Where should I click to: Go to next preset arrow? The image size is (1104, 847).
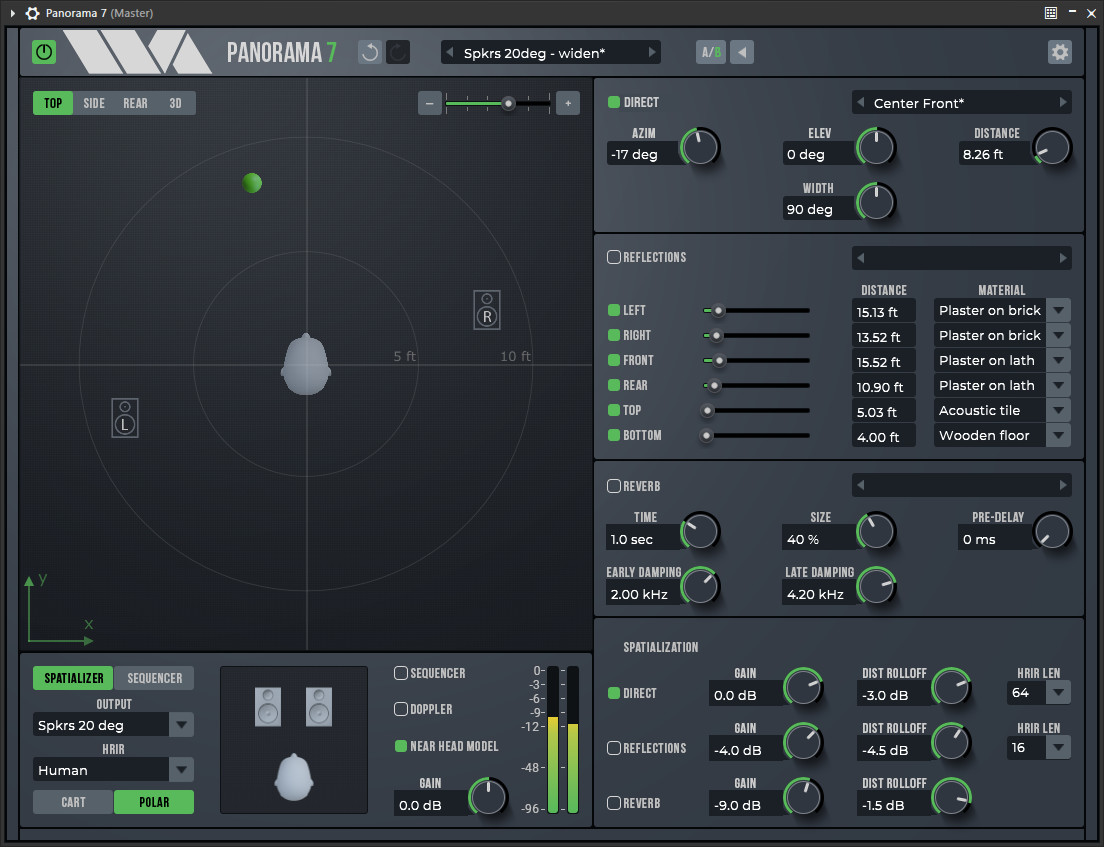[652, 52]
